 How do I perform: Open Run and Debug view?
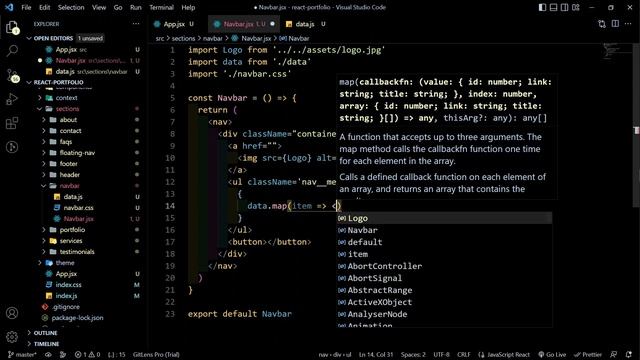coord(12,99)
